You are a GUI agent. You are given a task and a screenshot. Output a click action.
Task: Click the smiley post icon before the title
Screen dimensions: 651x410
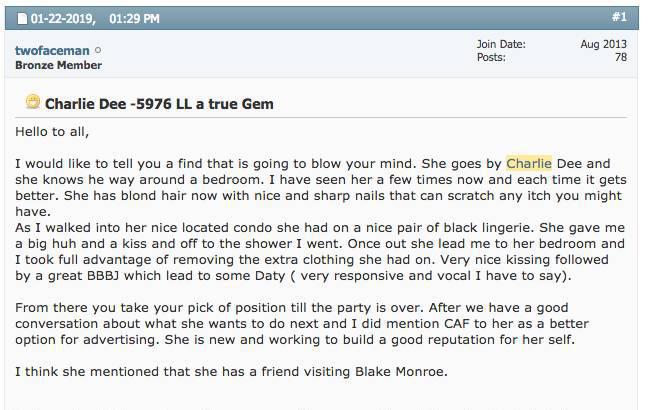point(33,102)
